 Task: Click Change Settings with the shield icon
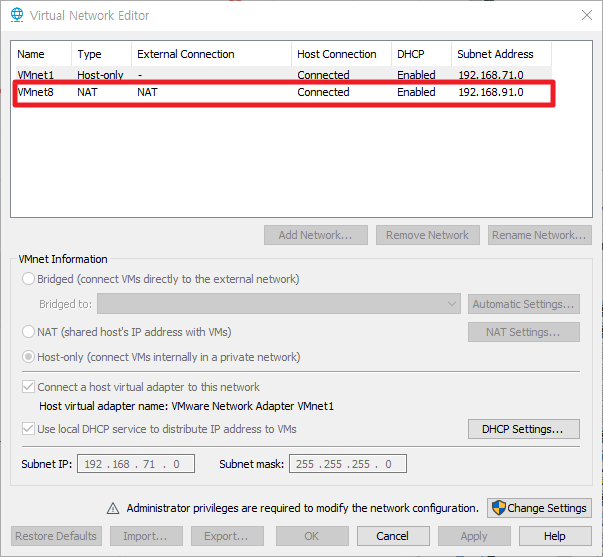point(539,508)
